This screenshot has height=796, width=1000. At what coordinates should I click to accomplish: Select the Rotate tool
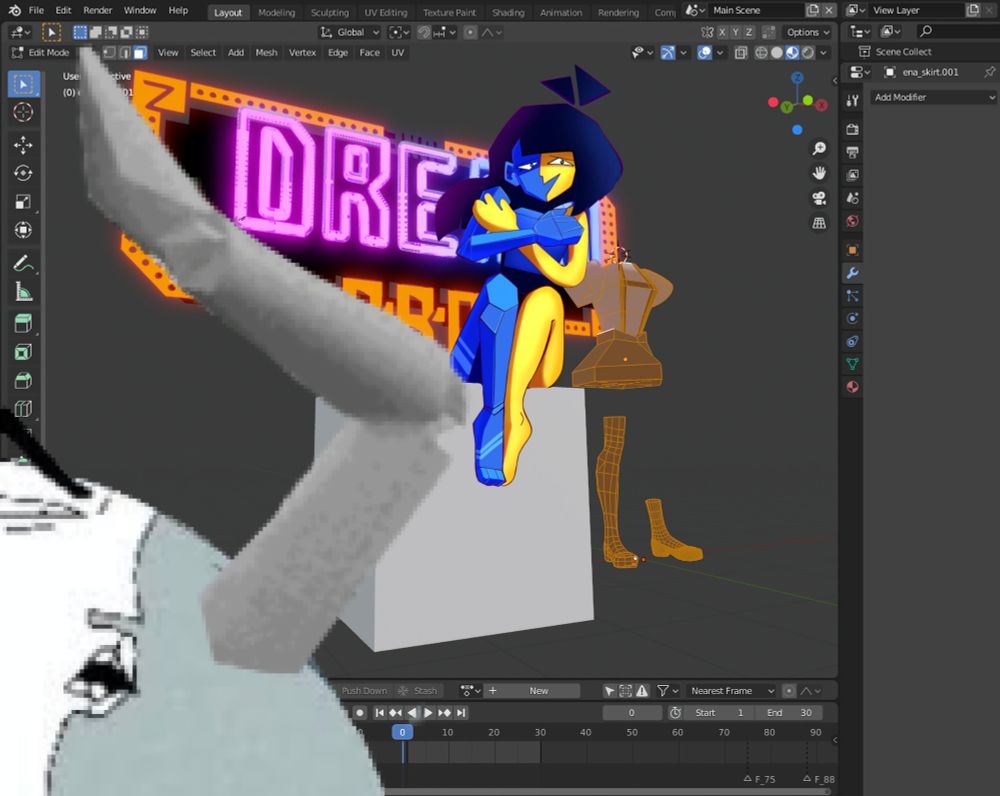(24, 173)
